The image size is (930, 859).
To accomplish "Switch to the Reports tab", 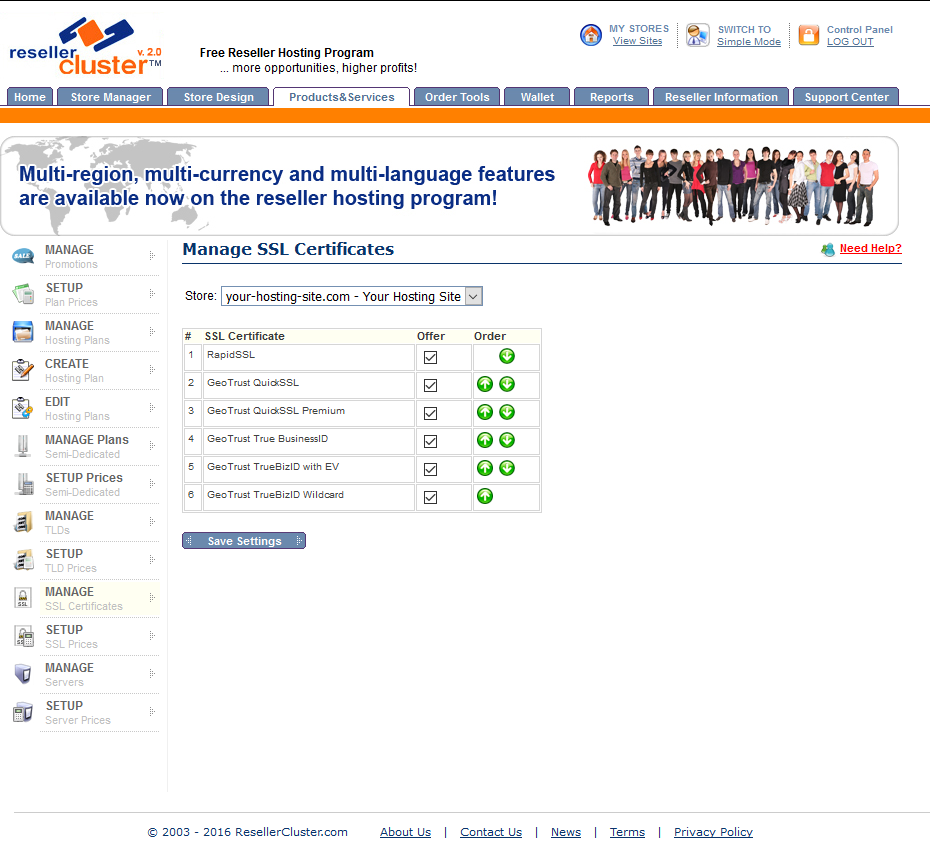I will tap(611, 97).
